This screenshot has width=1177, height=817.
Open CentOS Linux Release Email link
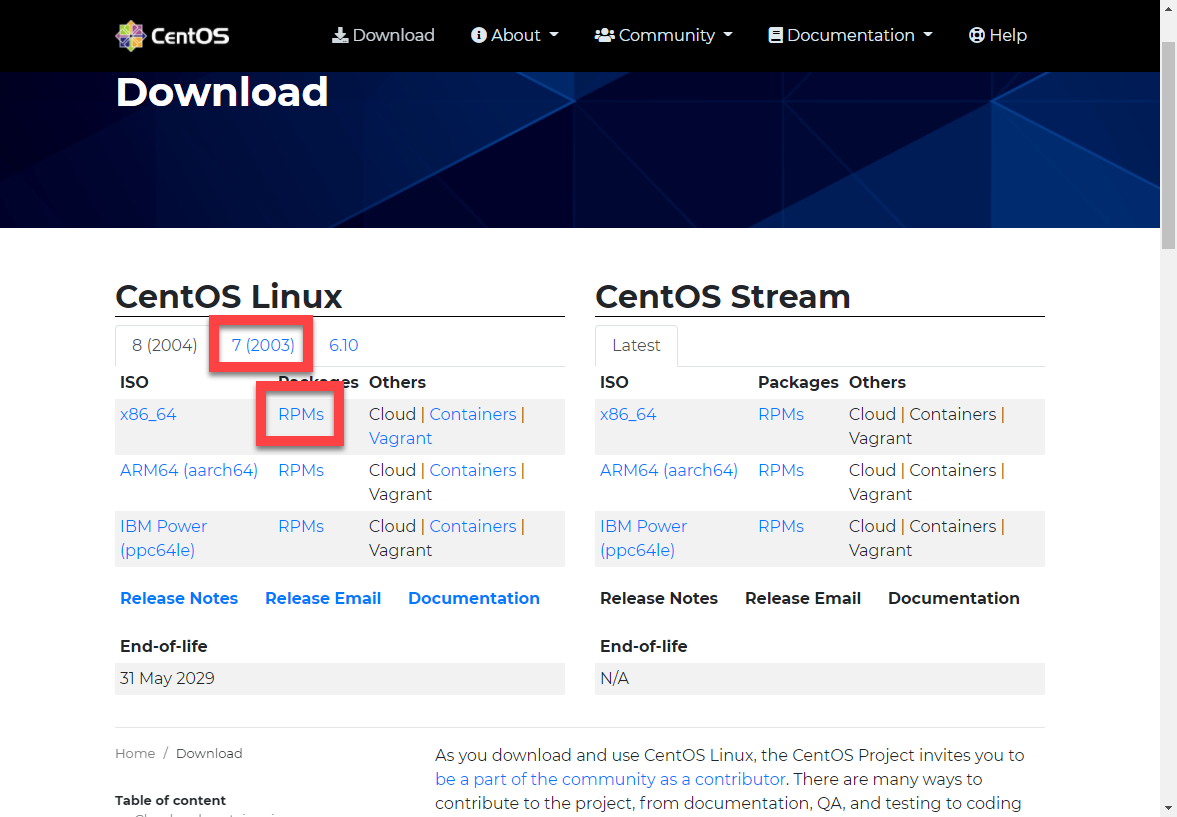click(x=323, y=598)
